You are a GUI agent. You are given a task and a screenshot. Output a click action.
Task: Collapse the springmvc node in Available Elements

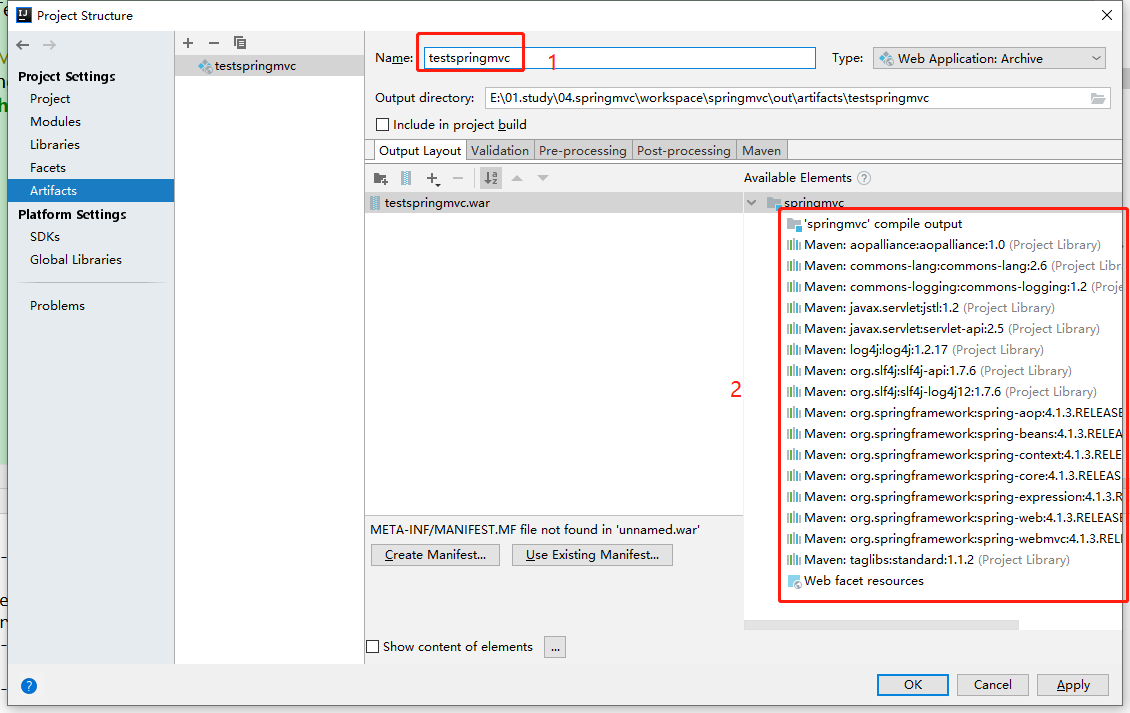click(751, 202)
